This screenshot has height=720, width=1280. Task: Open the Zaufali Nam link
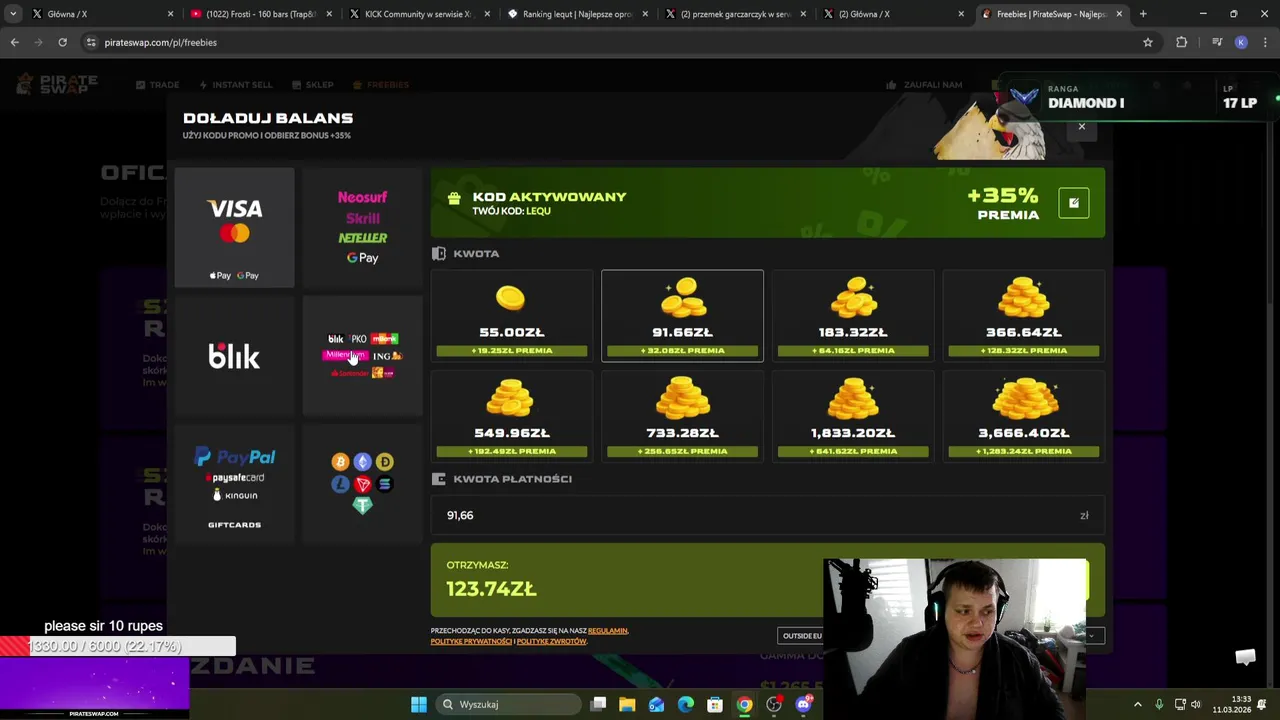(924, 85)
